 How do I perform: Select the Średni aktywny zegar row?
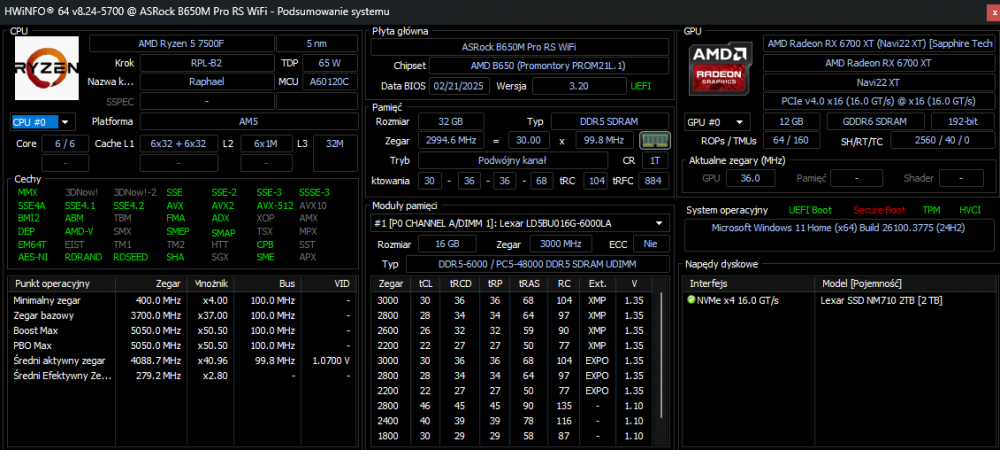click(182, 361)
